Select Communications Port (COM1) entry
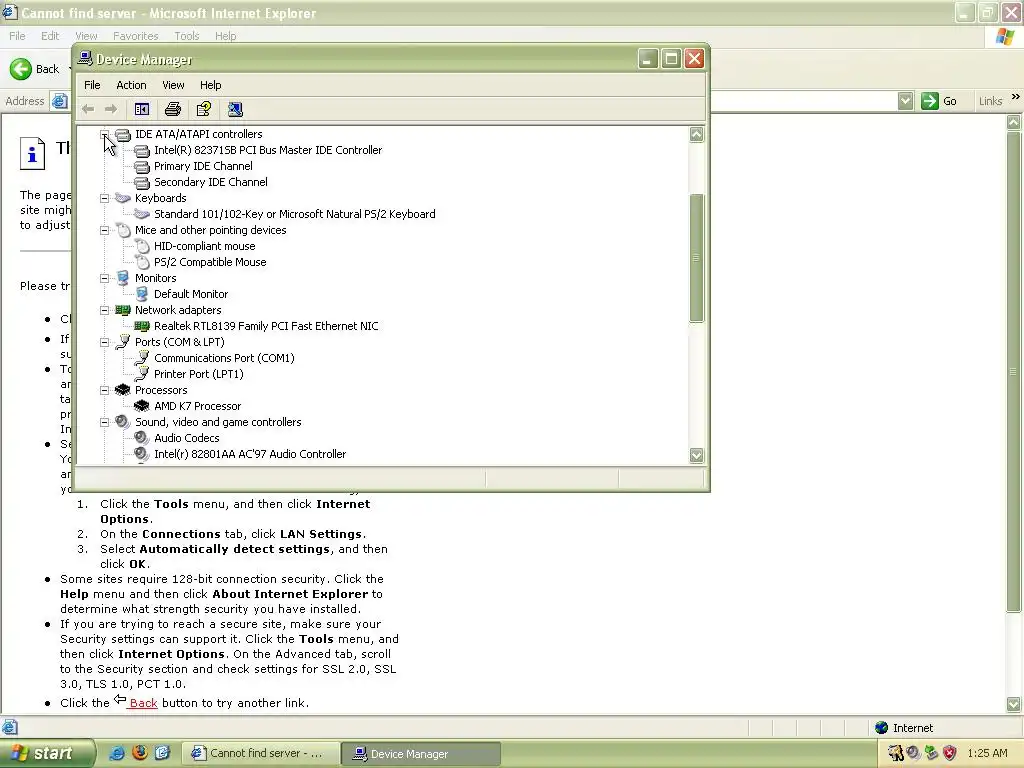This screenshot has width=1024, height=768. coord(224,358)
